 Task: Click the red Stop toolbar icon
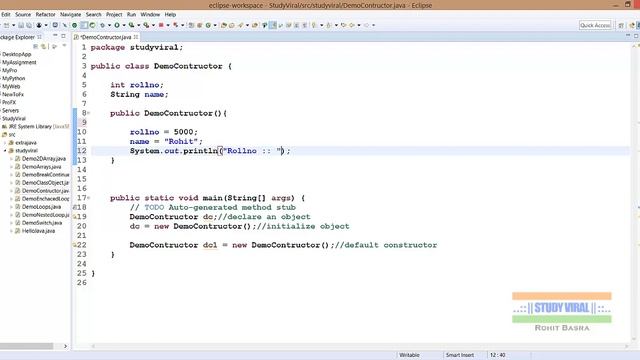pyautogui.click(x=161, y=25)
